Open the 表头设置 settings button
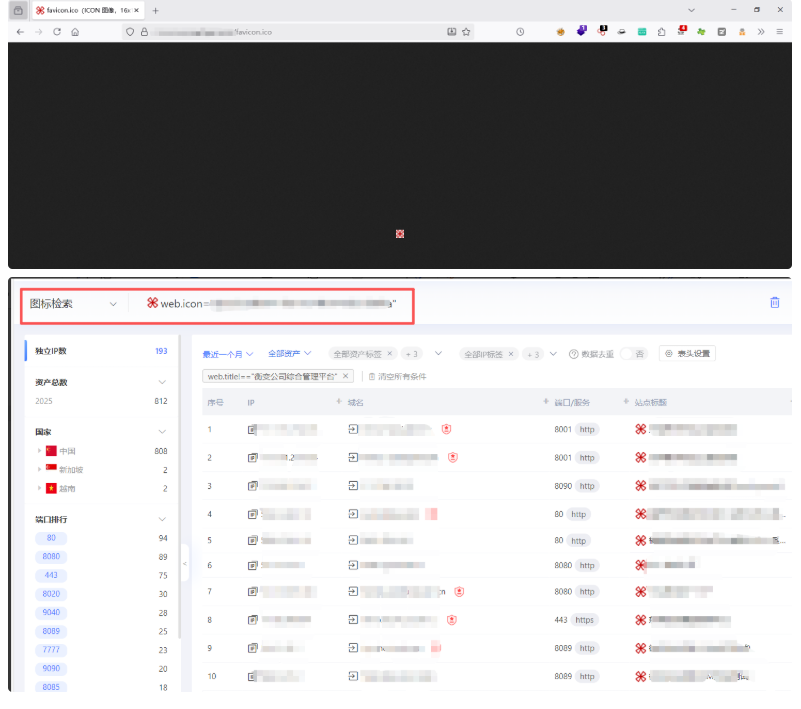The height and width of the screenshot is (709, 801). point(686,353)
